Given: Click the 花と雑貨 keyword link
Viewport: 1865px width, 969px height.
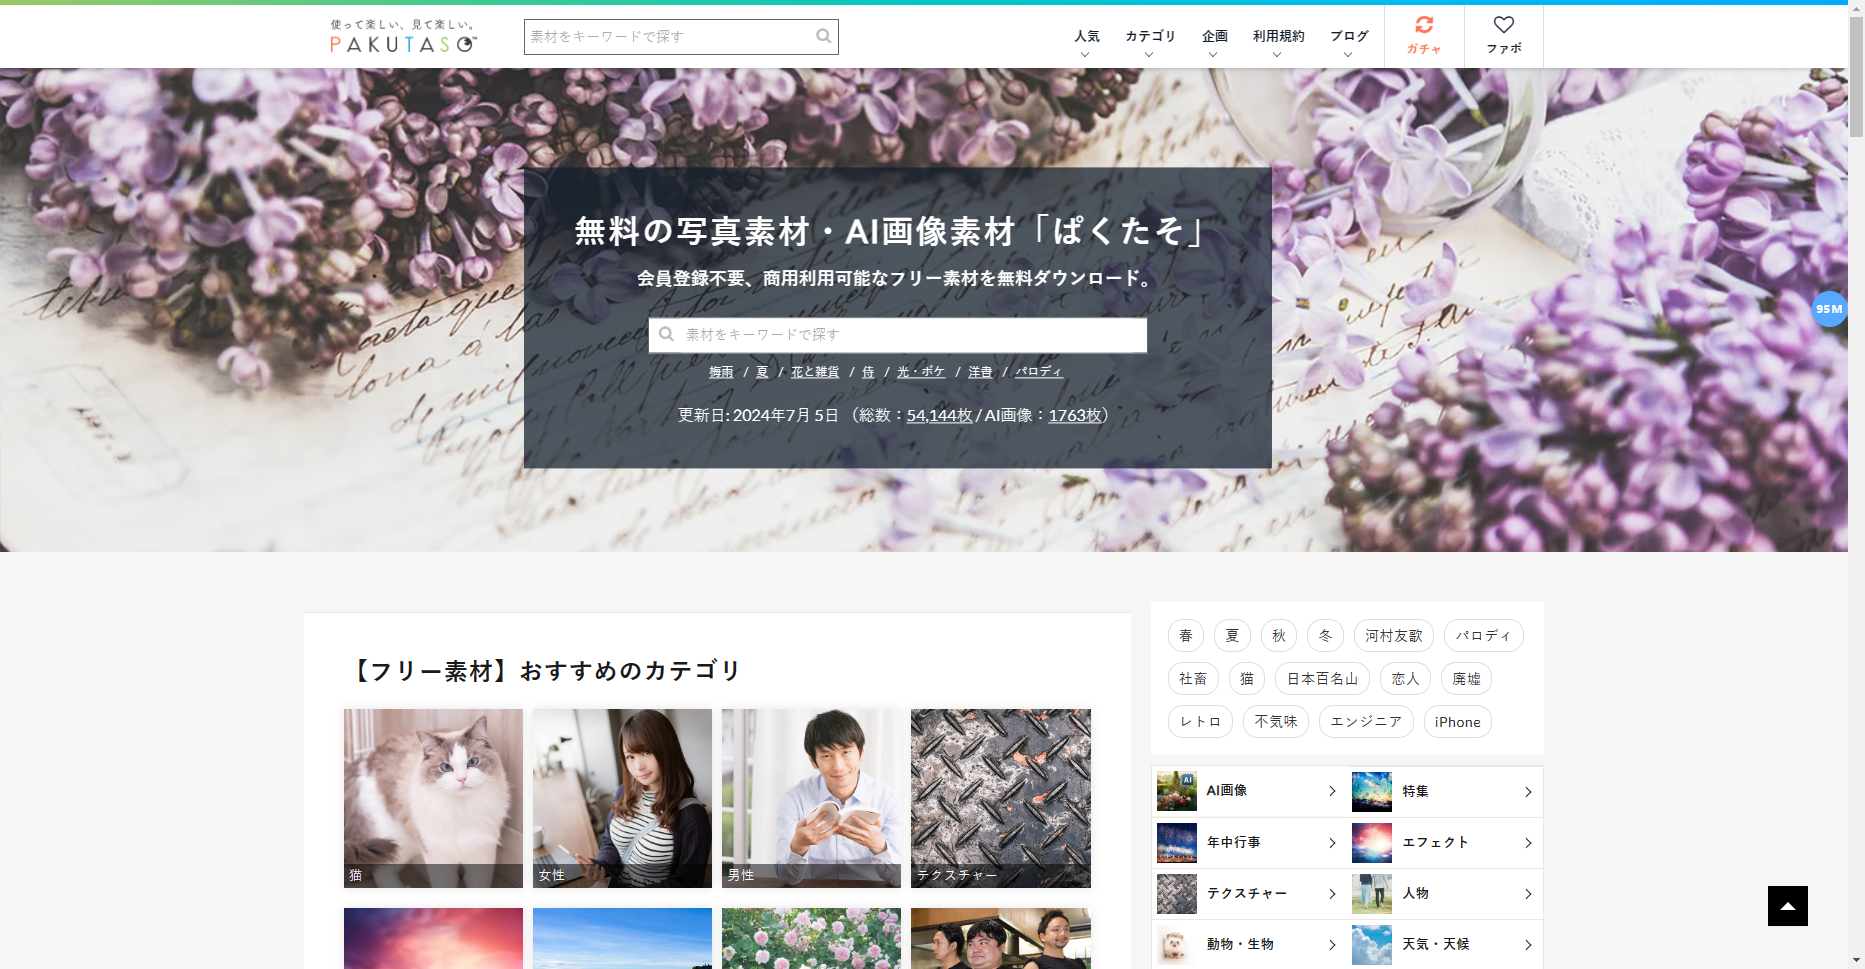Looking at the screenshot, I should pos(815,372).
